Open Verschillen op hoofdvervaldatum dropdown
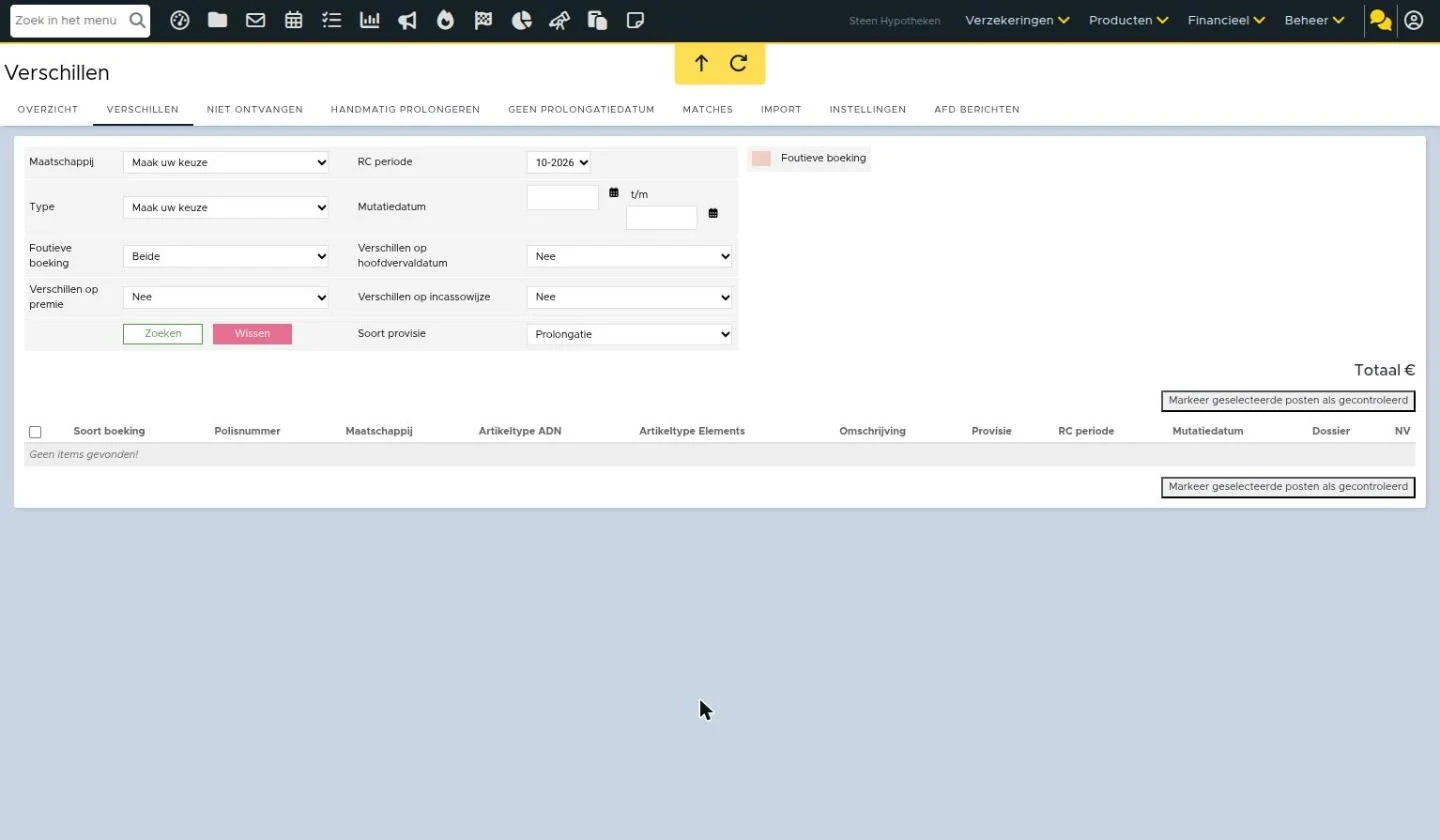The height and width of the screenshot is (840, 1440). [629, 256]
